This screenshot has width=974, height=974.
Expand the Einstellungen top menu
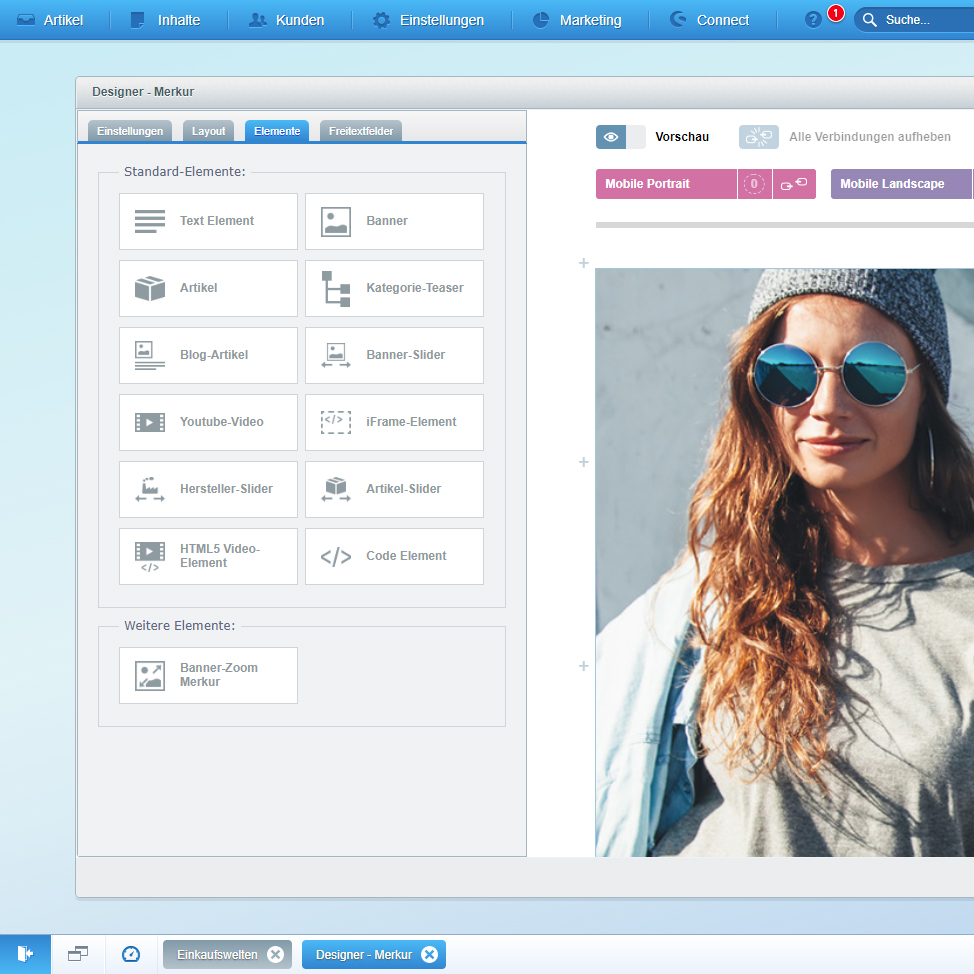click(428, 20)
